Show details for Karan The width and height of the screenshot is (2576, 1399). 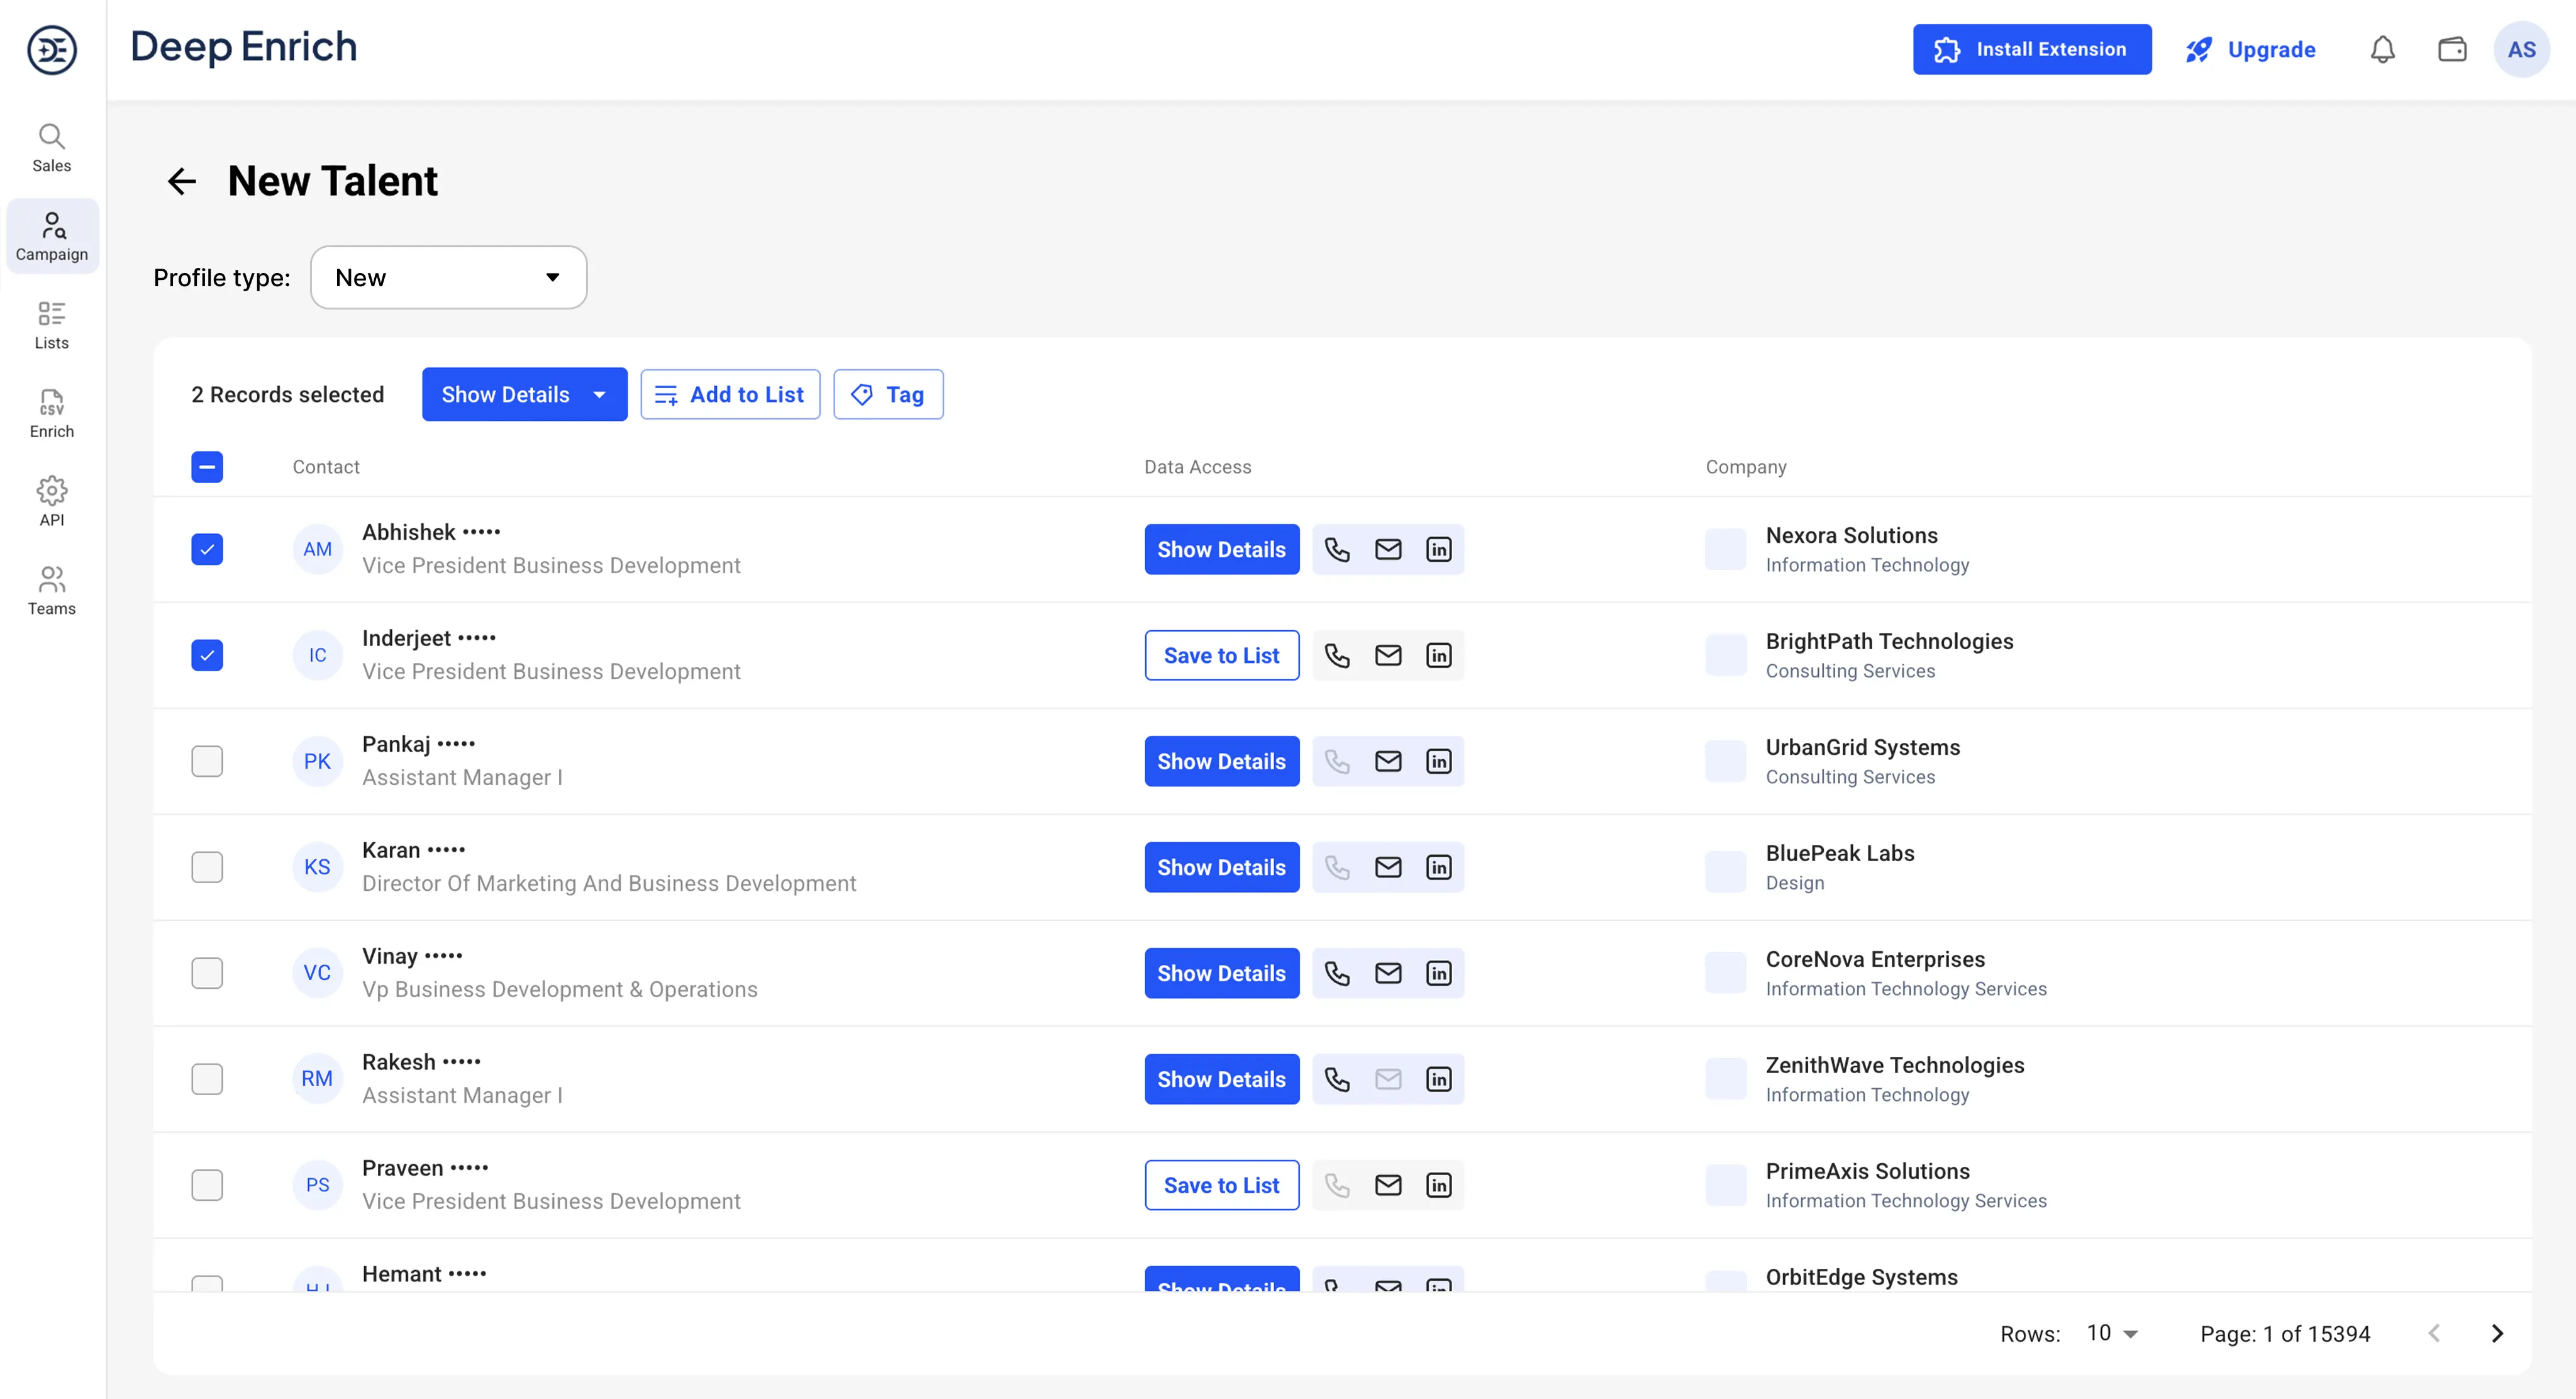click(1221, 867)
